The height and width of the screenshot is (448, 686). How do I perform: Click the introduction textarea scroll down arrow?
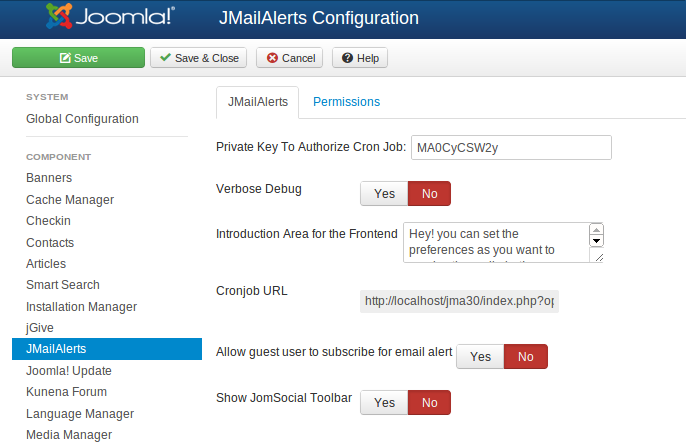597,241
